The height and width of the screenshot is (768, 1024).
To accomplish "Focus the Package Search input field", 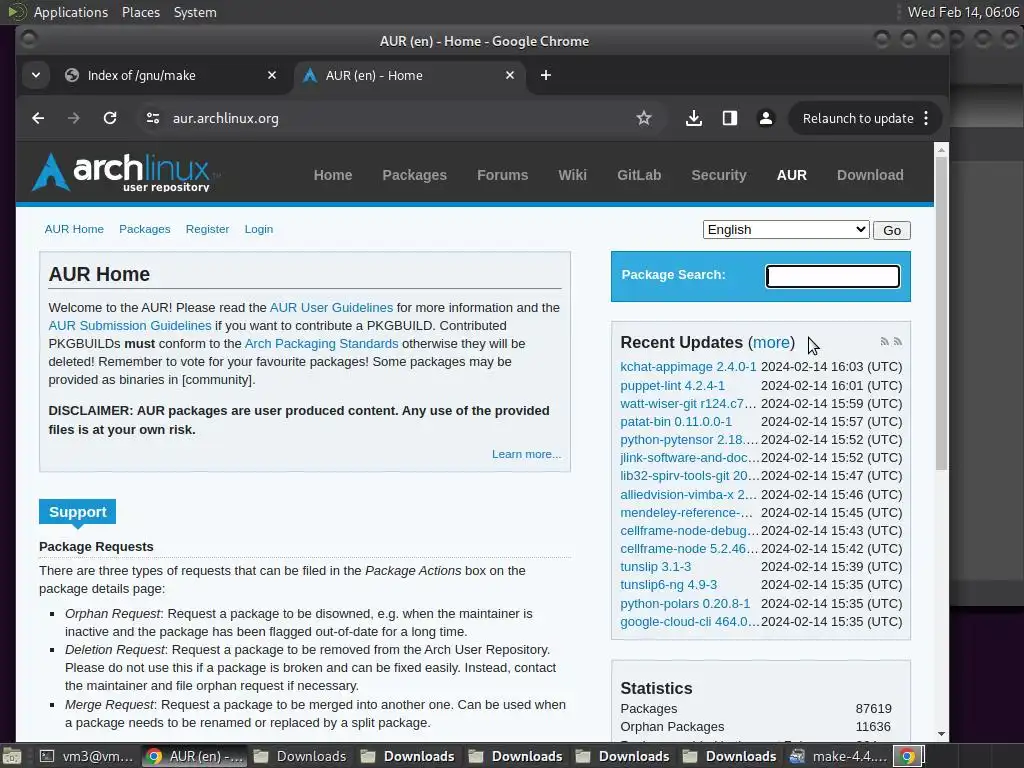I will pyautogui.click(x=833, y=276).
